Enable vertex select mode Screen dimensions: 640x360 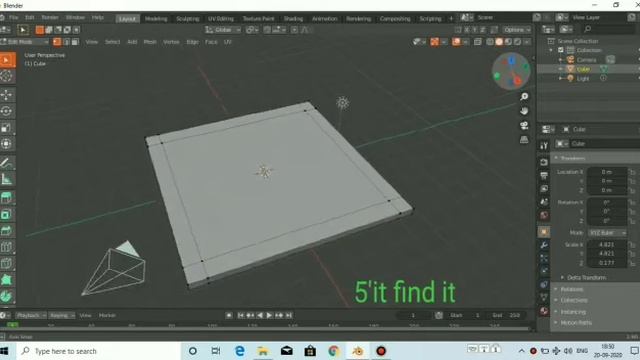tap(57, 42)
